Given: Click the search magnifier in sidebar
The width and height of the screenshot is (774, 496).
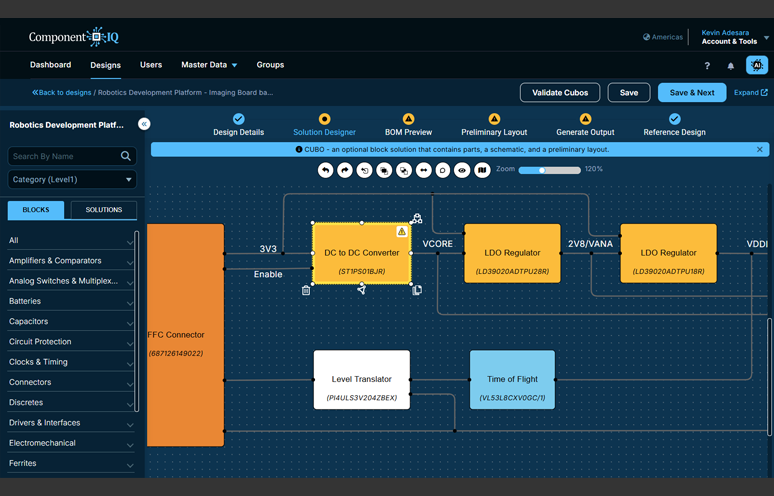Looking at the screenshot, I should (x=126, y=156).
